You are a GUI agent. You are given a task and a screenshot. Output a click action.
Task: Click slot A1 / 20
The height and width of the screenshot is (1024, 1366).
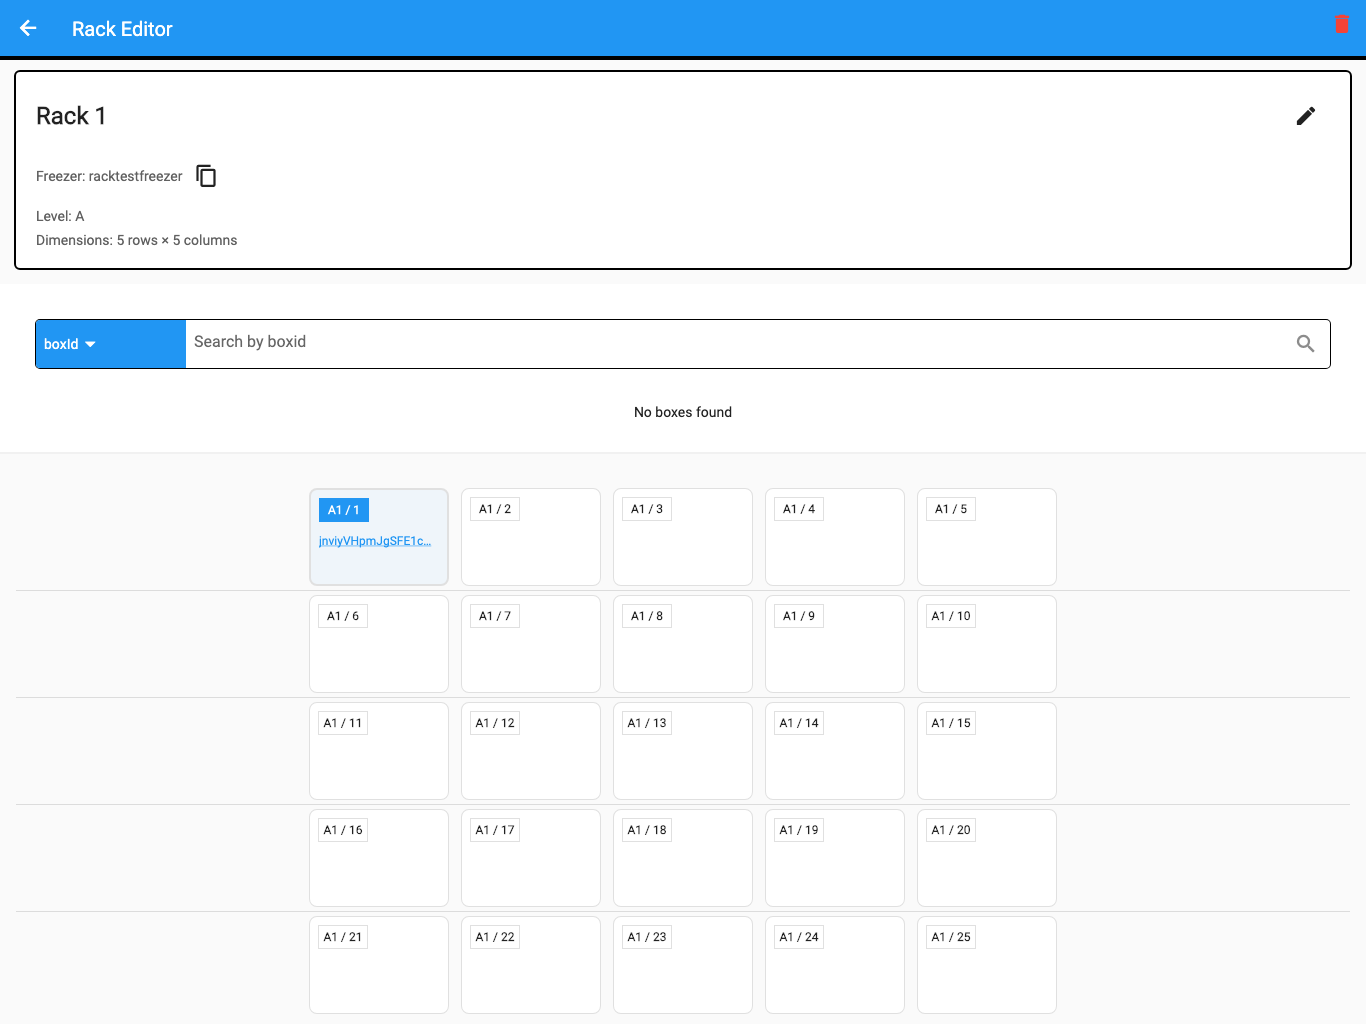pyautogui.click(x=987, y=858)
